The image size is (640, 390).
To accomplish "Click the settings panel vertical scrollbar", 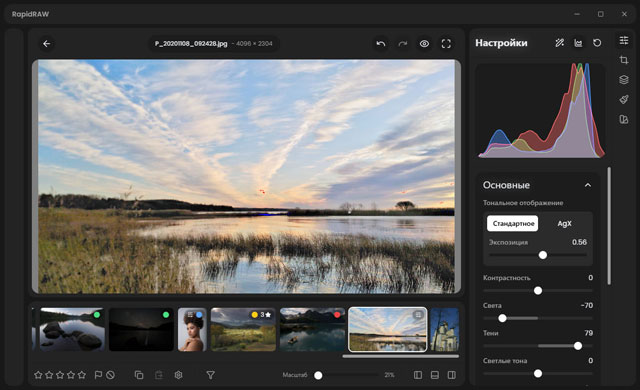I will pyautogui.click(x=609, y=226).
